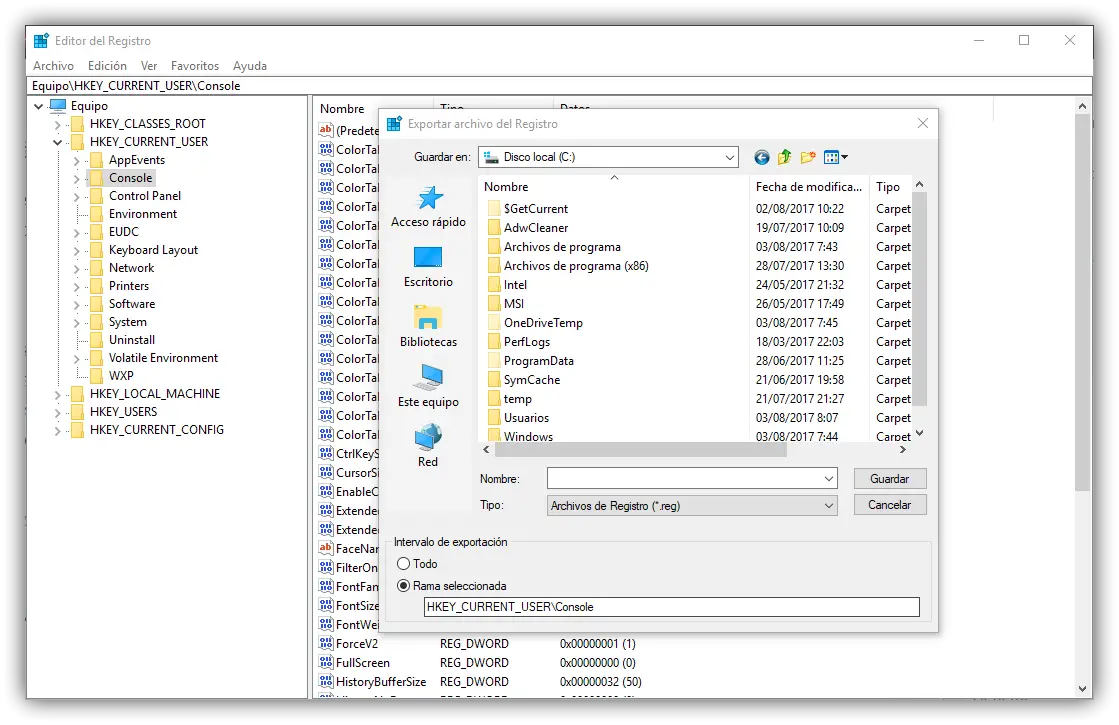Collapse the HKEY_CURRENT_USER node
This screenshot has width=1119, height=725.
coord(58,142)
